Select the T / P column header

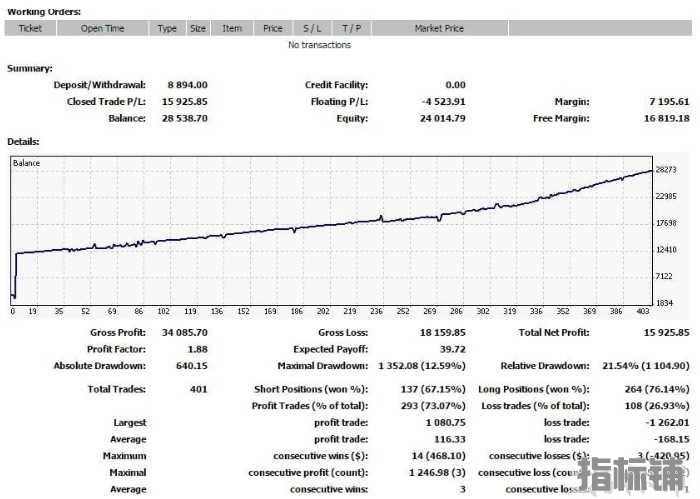(351, 28)
